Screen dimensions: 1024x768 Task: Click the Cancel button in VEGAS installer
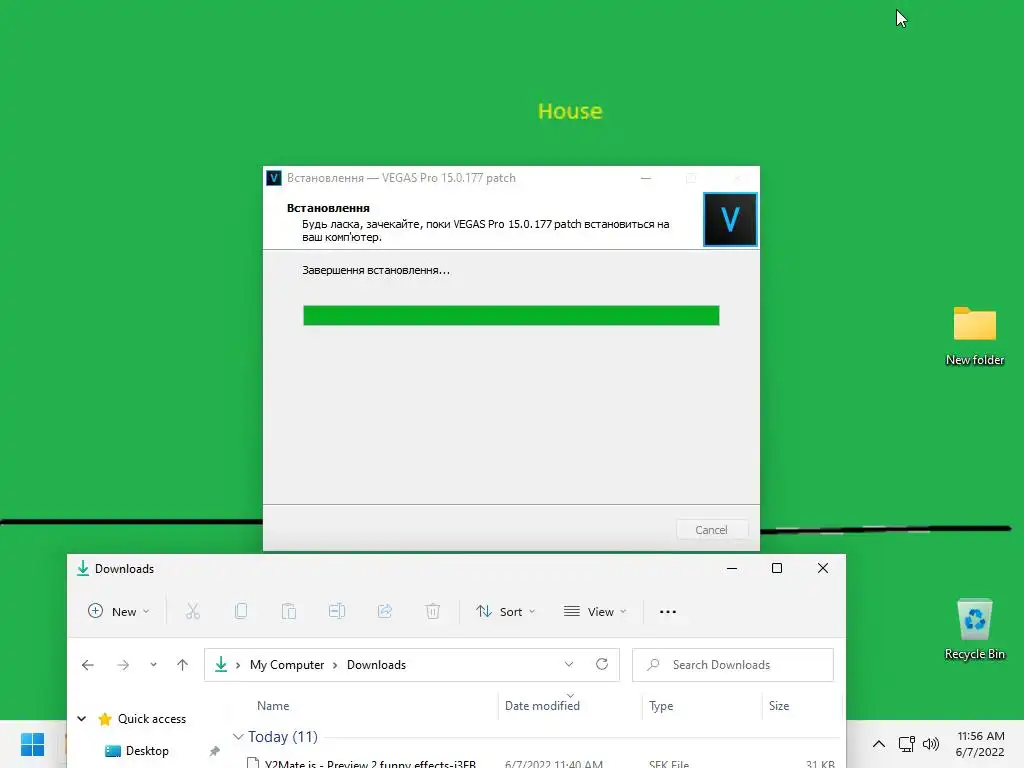(x=711, y=530)
